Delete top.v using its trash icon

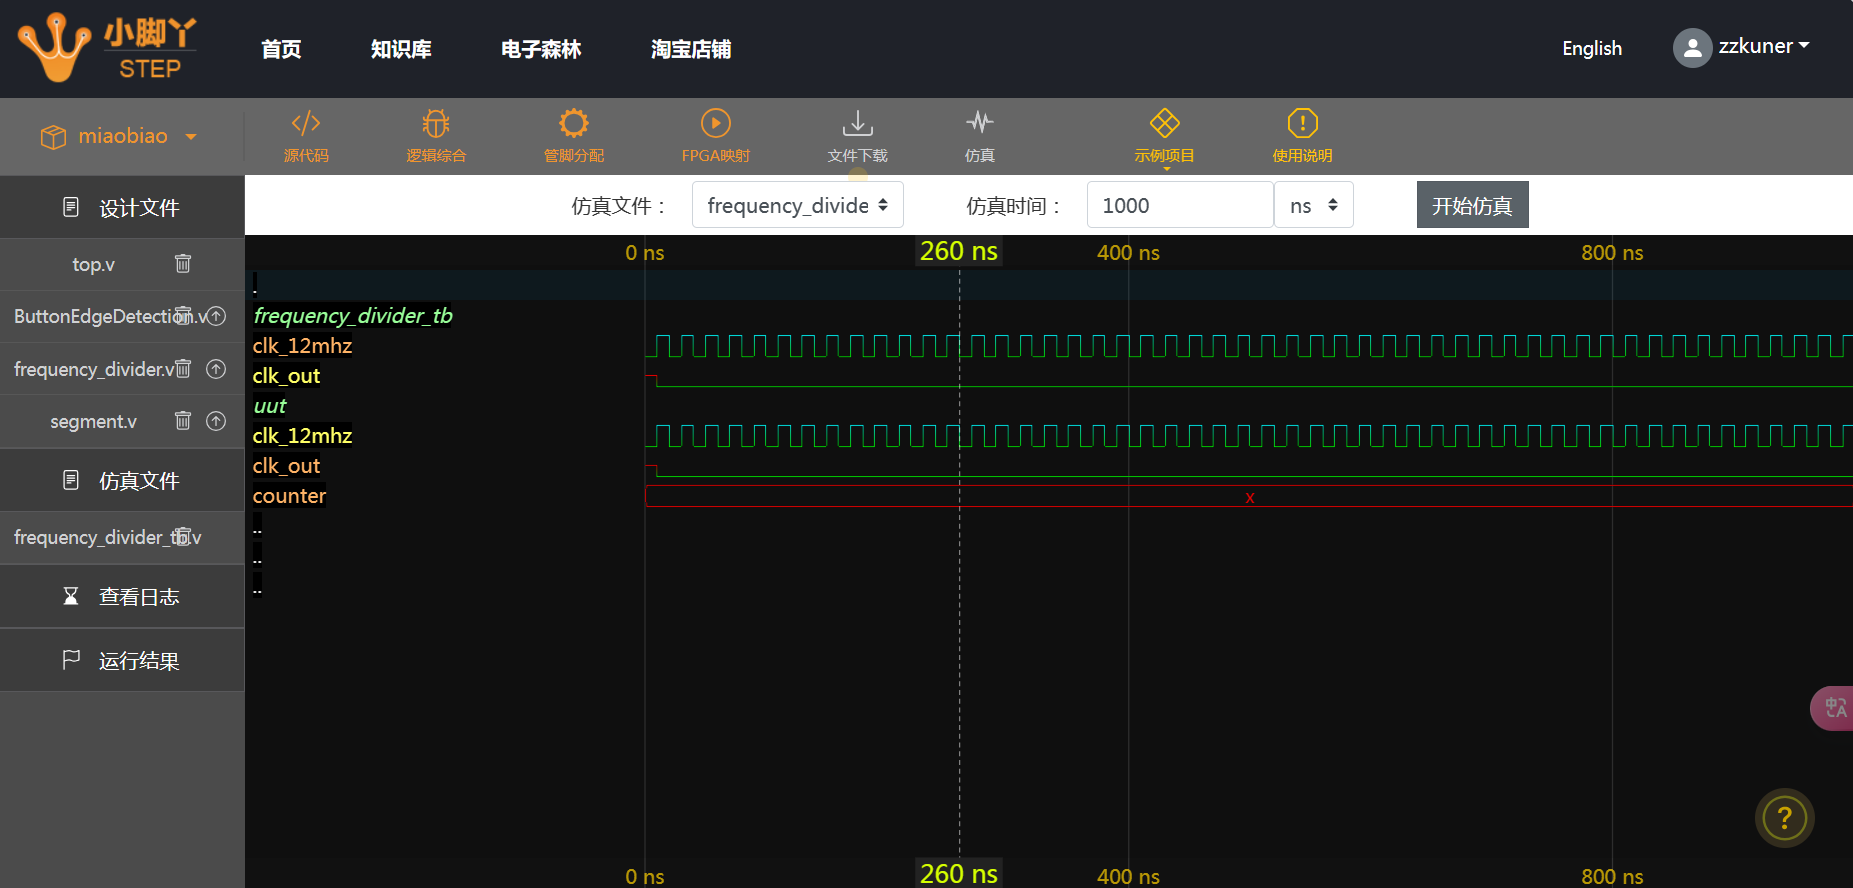click(x=183, y=264)
